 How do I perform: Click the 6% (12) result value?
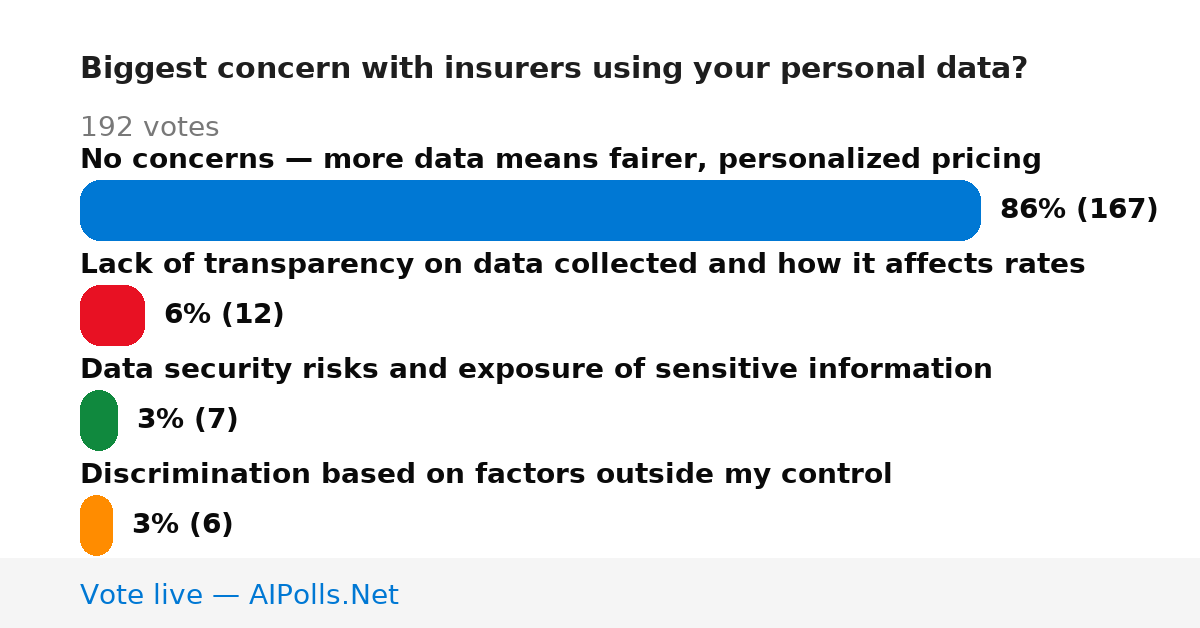pyautogui.click(x=224, y=314)
